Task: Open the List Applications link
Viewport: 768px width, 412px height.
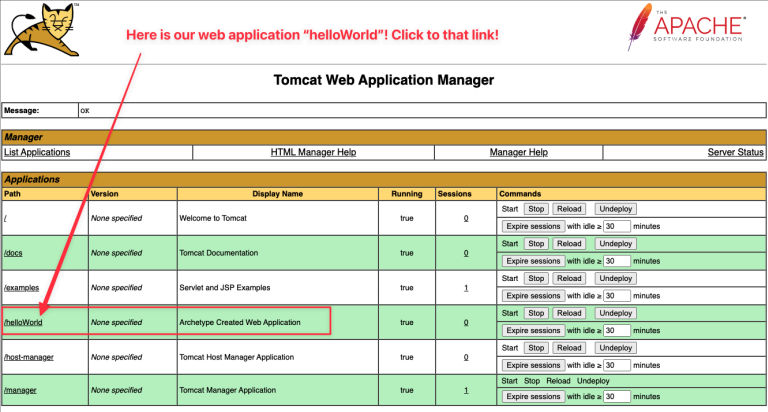Action: coord(37,152)
